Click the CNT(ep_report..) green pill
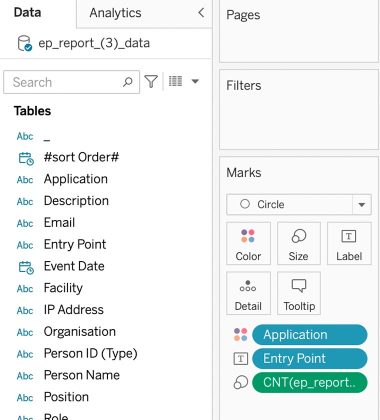Image resolution: width=380 pixels, height=420 pixels. pyautogui.click(x=310, y=383)
